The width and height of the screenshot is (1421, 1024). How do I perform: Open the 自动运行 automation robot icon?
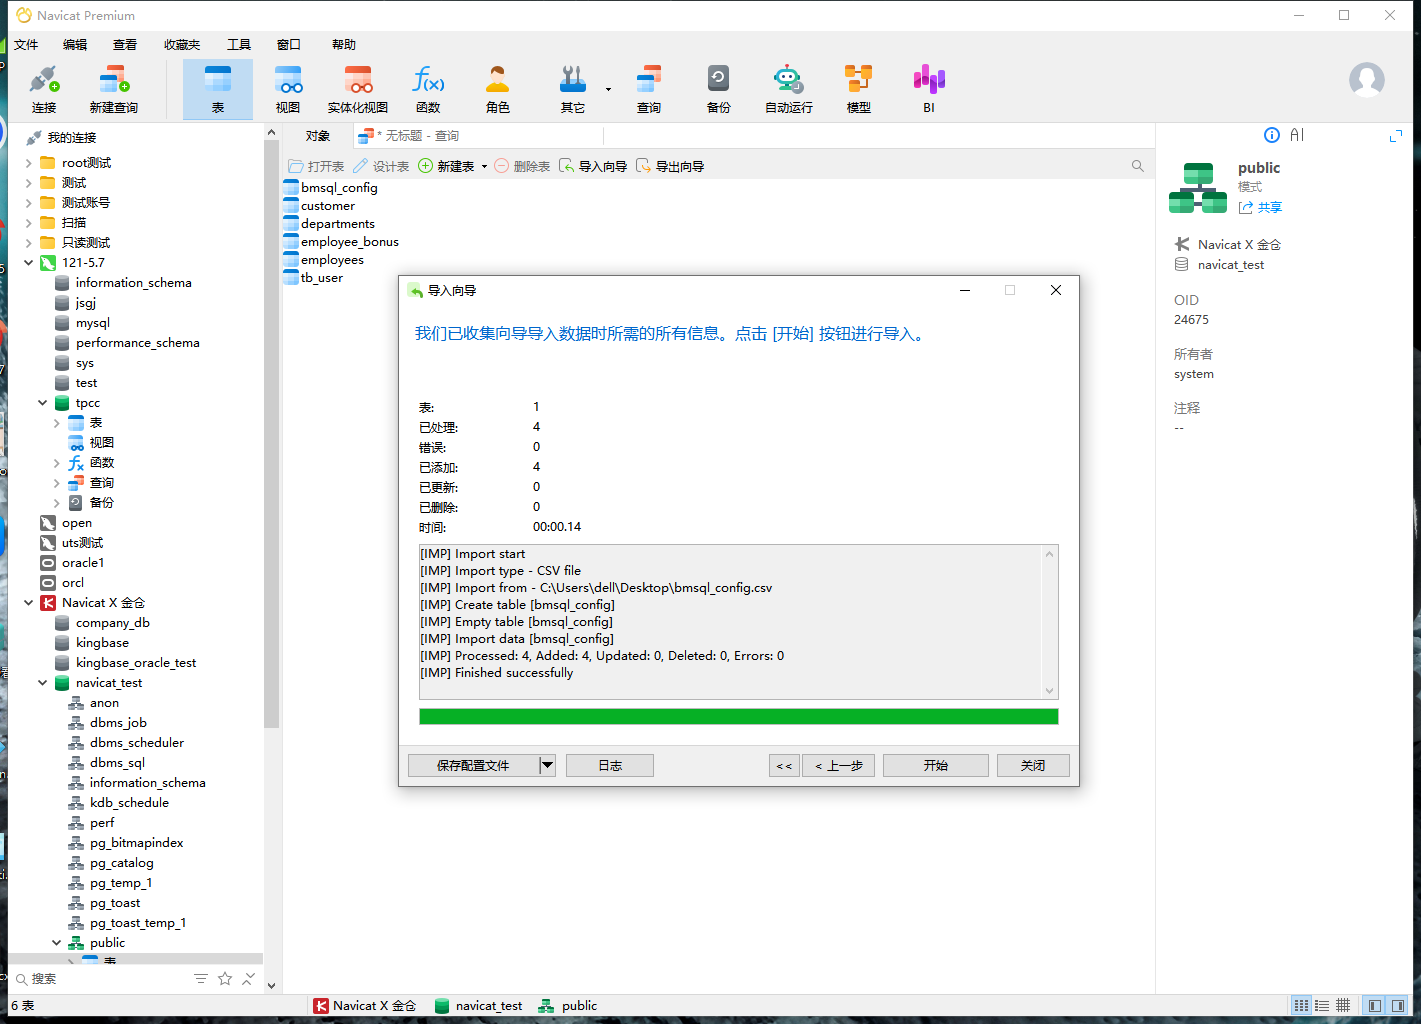pos(789,90)
